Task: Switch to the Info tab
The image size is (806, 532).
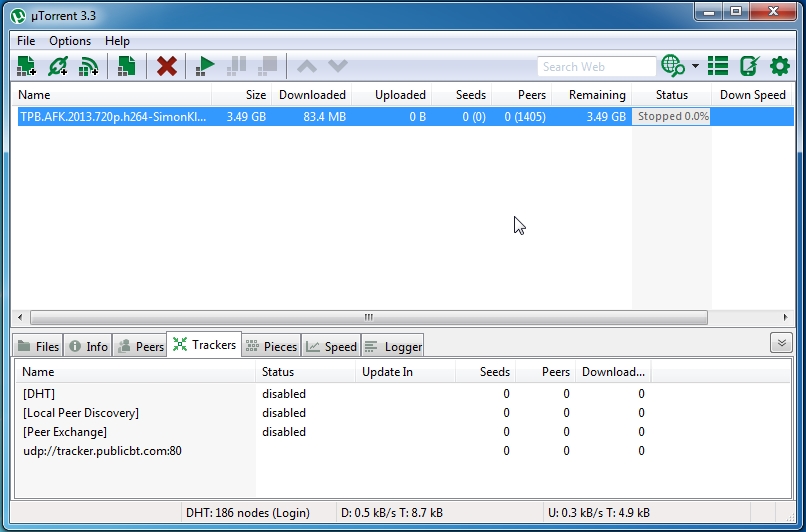Action: click(88, 346)
